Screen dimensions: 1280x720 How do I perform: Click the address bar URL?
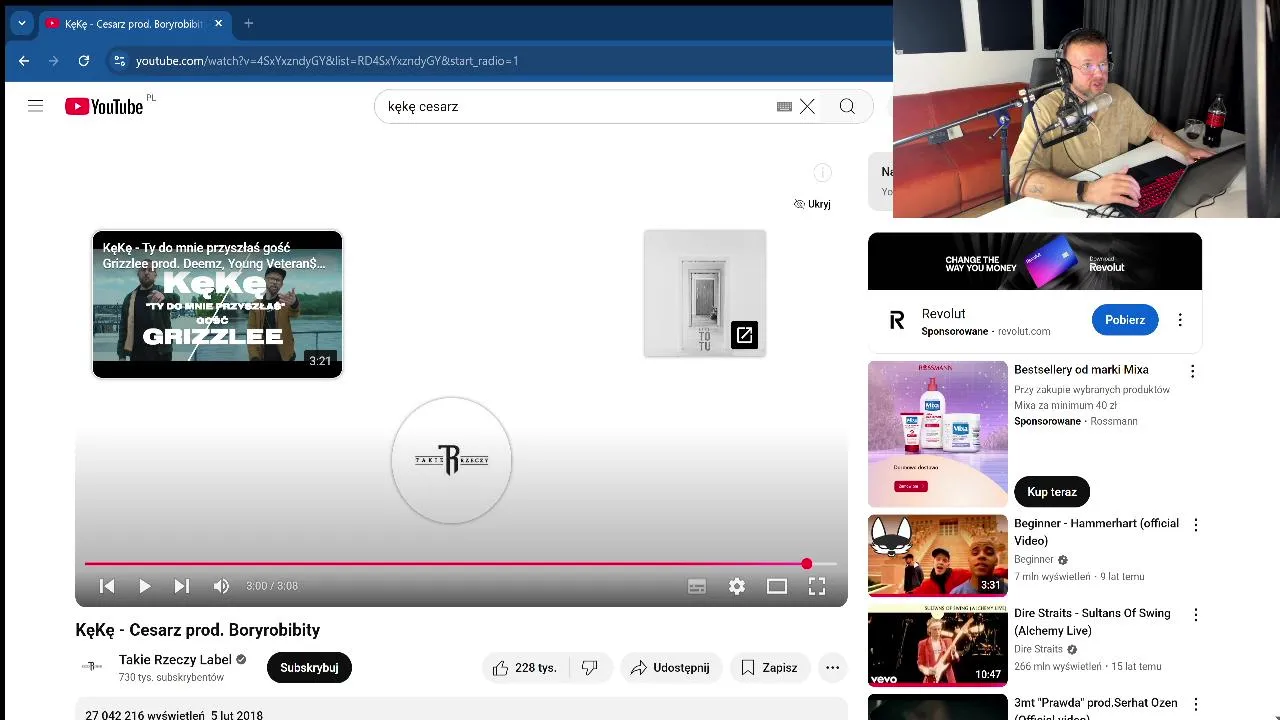pyautogui.click(x=327, y=61)
